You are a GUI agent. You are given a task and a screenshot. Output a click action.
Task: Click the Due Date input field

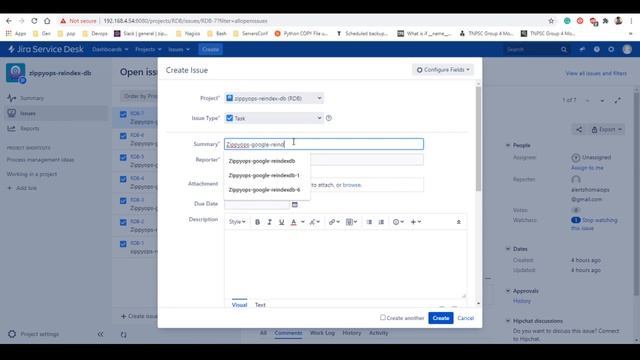point(257,204)
